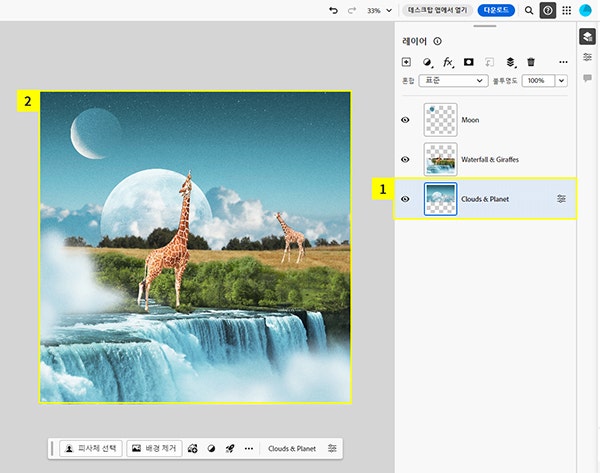Click the 다운로드 download button
600x473 pixels.
[497, 10]
